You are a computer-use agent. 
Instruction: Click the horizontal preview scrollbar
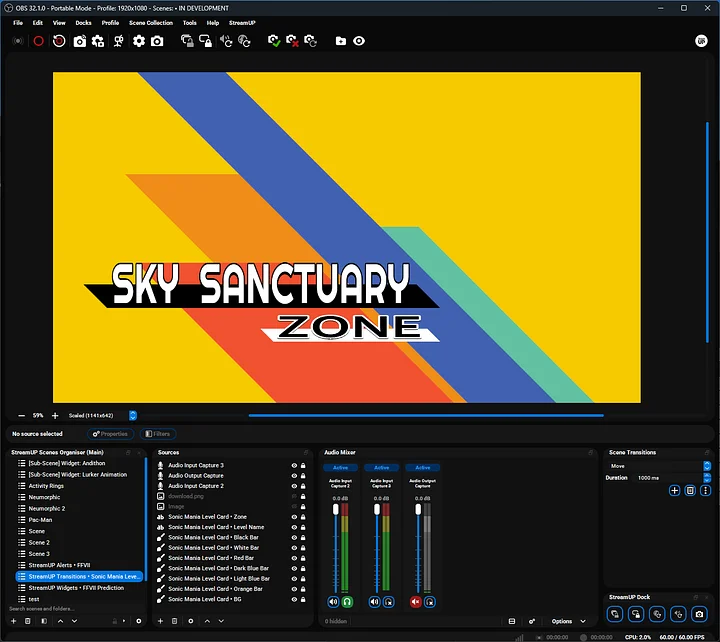tap(426, 416)
